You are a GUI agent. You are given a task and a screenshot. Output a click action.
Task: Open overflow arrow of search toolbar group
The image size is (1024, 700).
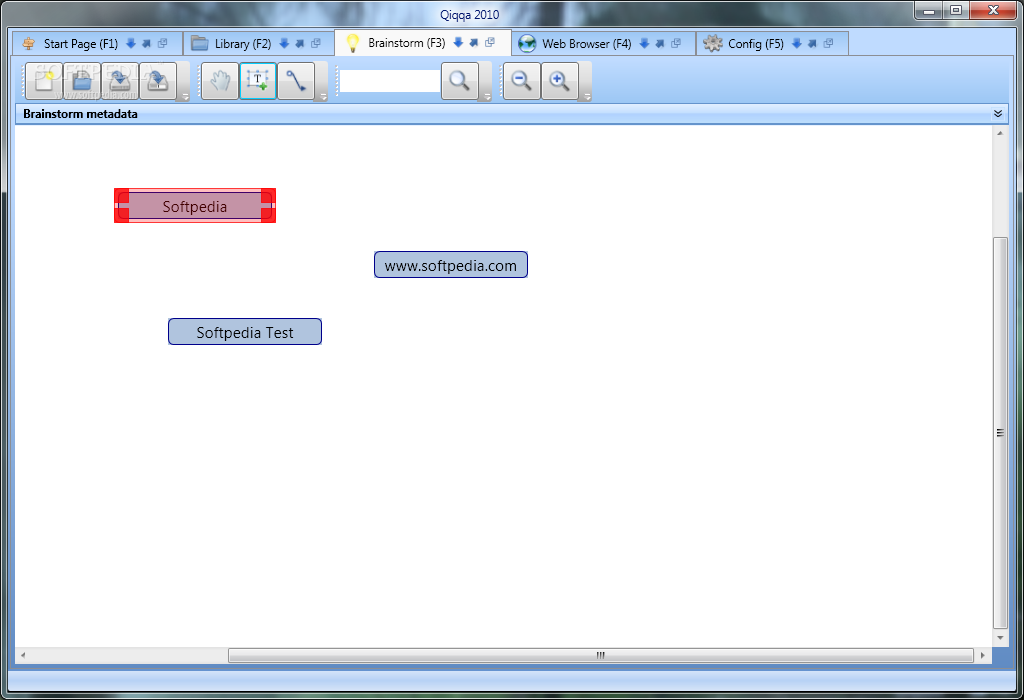point(487,97)
